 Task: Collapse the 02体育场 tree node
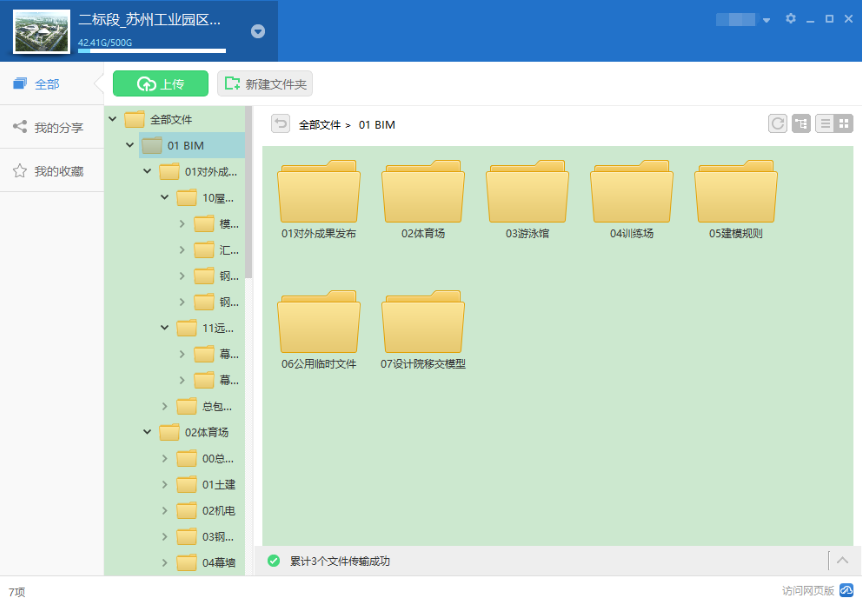tap(147, 432)
